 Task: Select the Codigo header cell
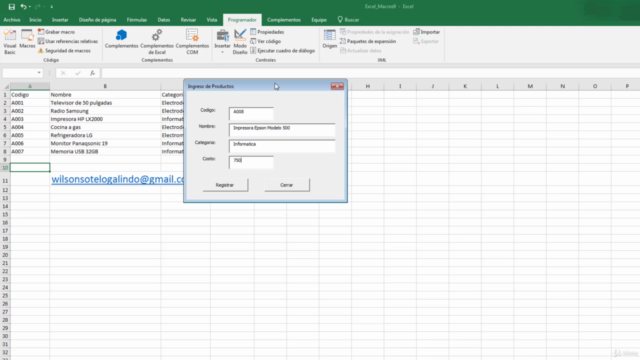[x=30, y=95]
